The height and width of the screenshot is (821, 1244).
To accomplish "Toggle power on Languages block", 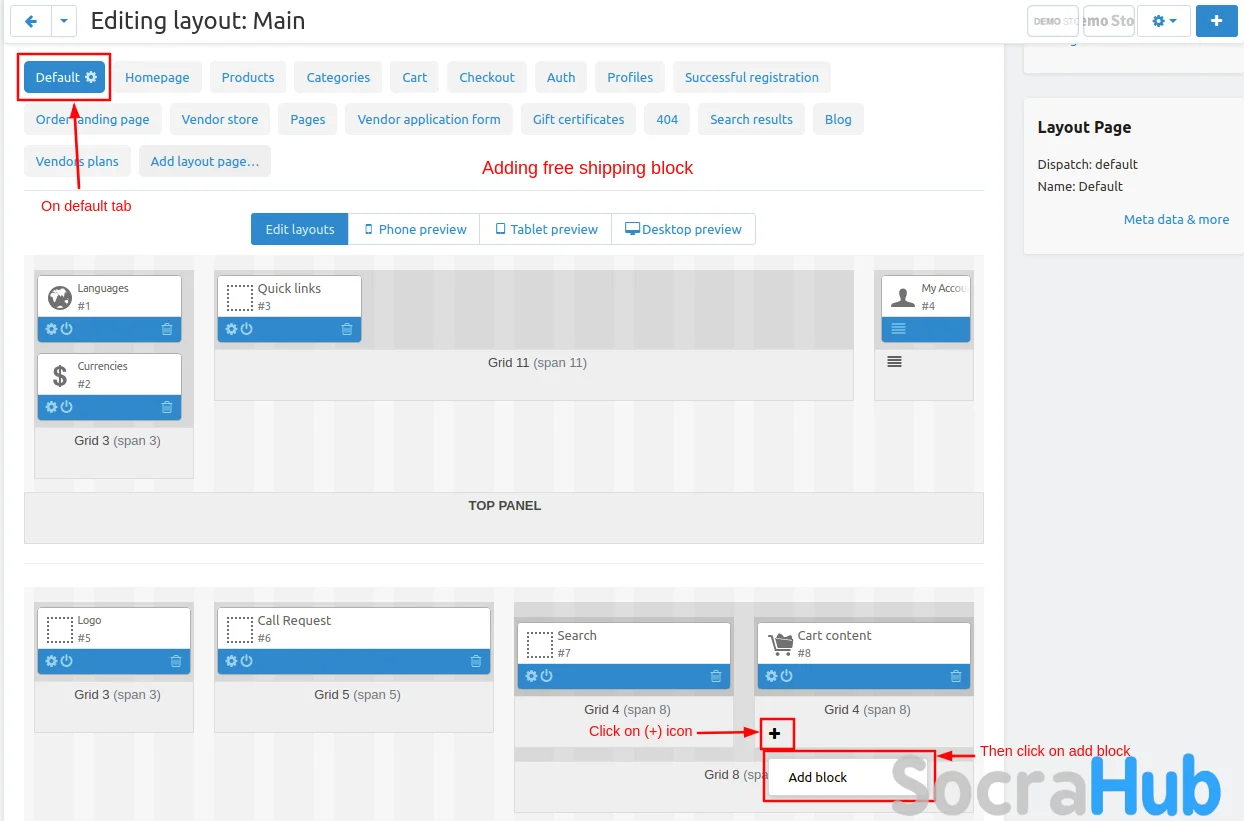I will [66, 329].
